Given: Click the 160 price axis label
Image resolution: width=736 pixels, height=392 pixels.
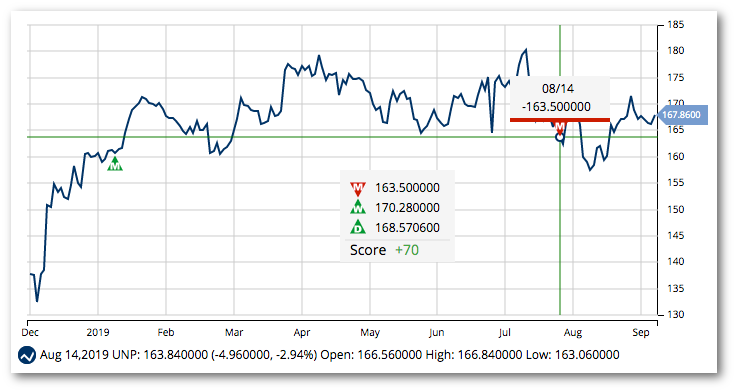Looking at the screenshot, I should click(676, 156).
